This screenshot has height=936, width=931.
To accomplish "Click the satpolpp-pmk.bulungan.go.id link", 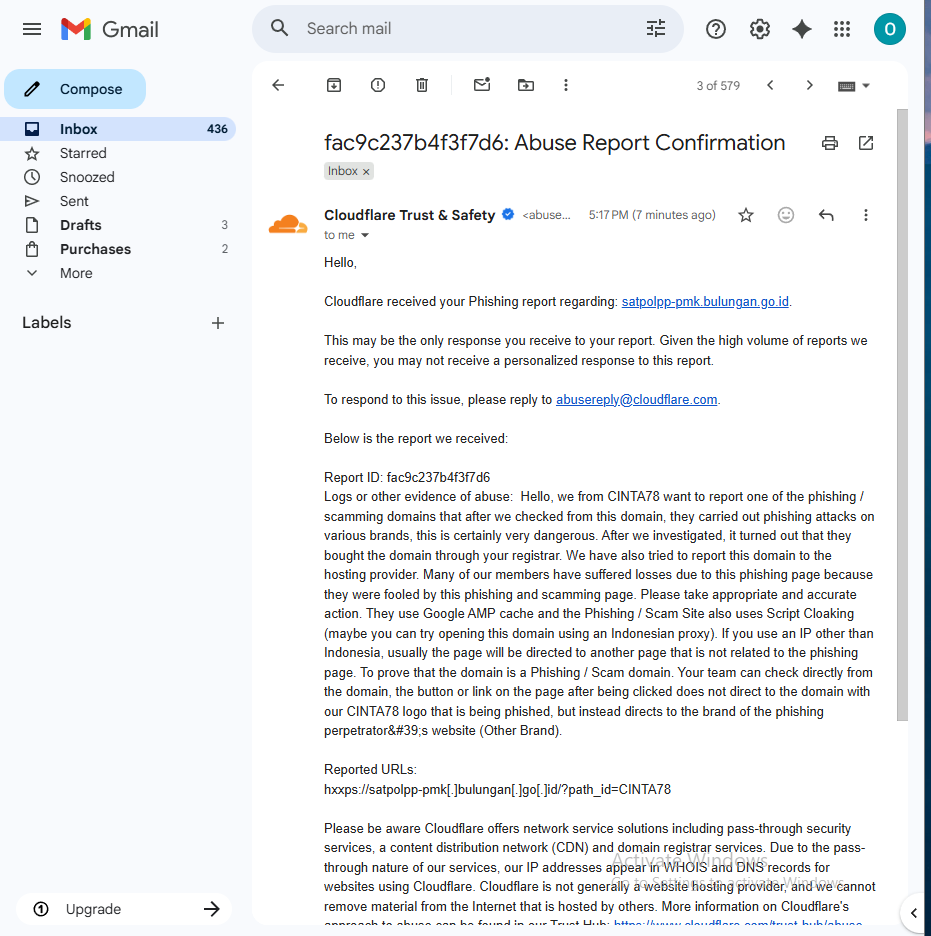I will pyautogui.click(x=705, y=301).
